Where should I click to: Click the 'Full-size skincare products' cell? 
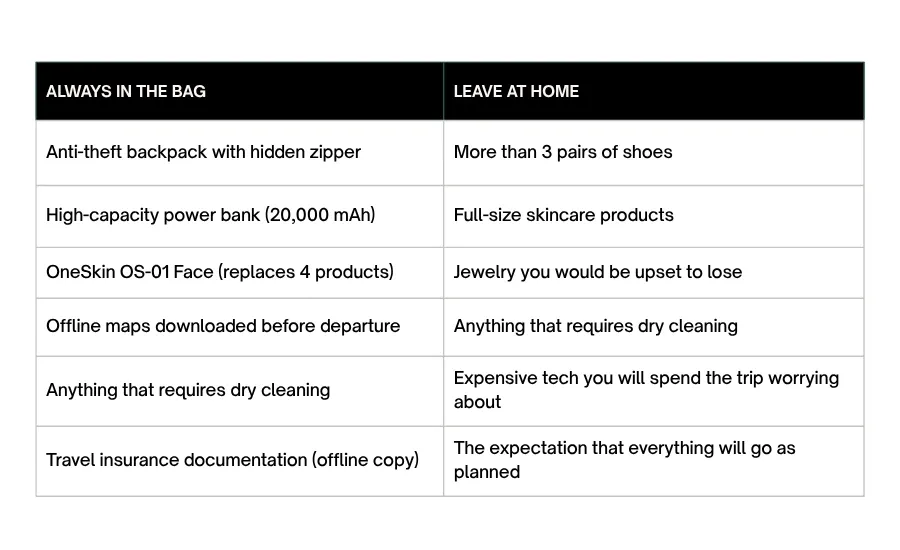[563, 215]
